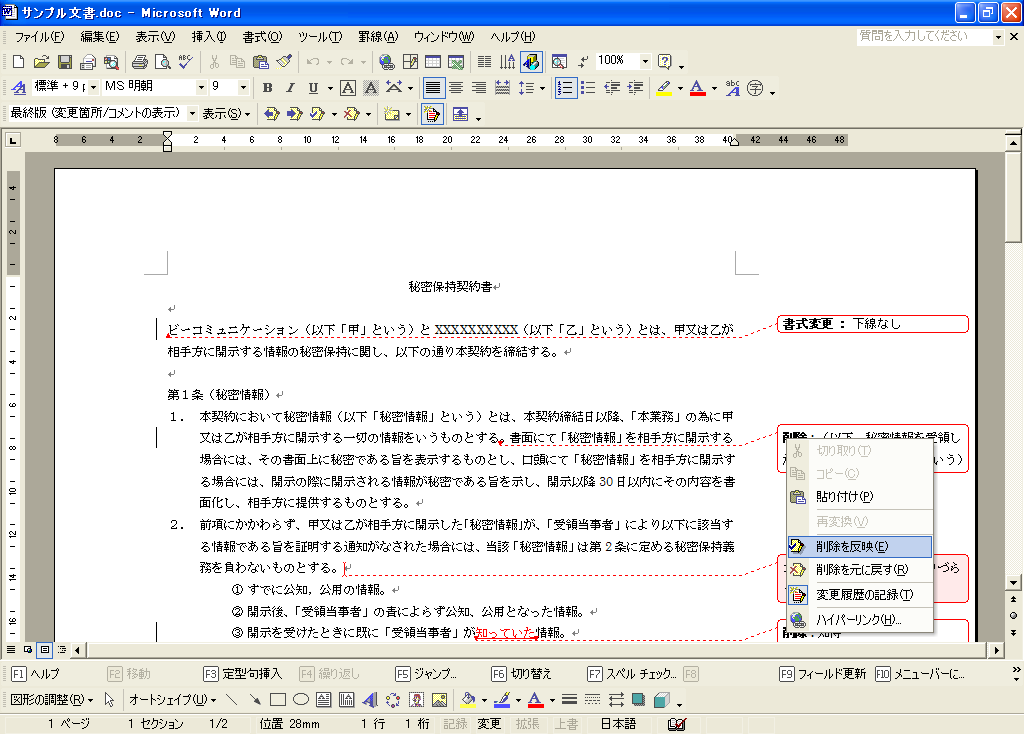This screenshot has height=734, width=1024.
Task: Toggle Bold formatting
Action: (267, 88)
